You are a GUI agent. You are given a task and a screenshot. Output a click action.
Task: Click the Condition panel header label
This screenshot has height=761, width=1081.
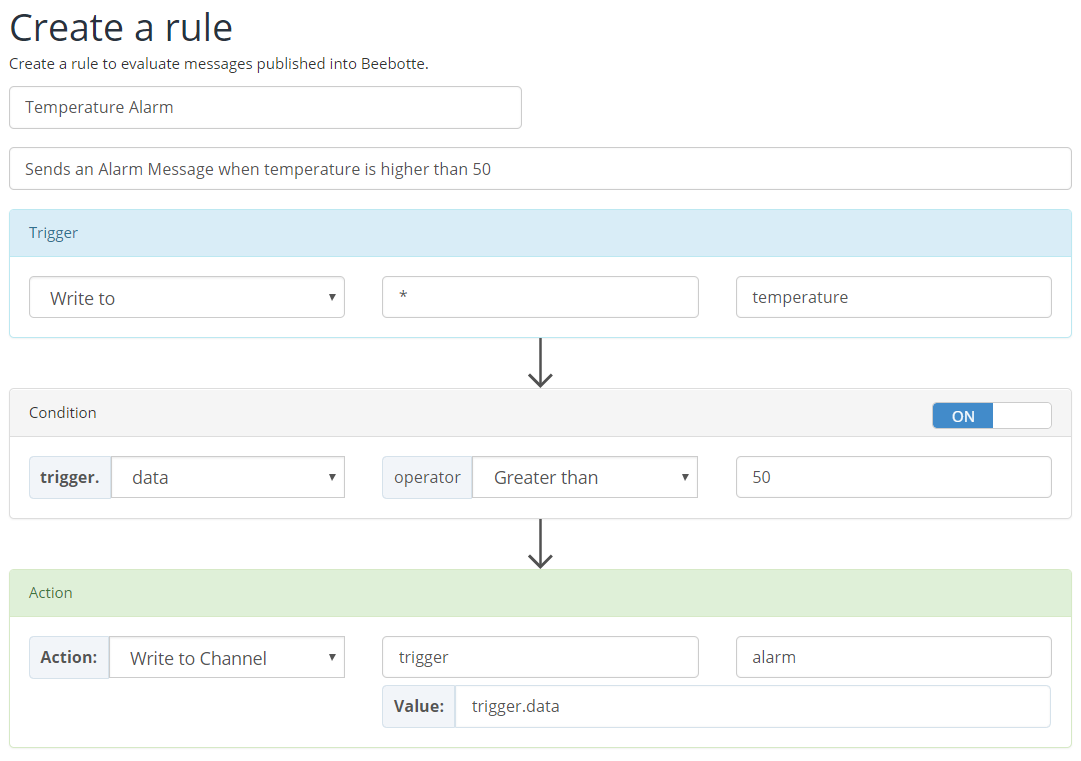(x=63, y=413)
